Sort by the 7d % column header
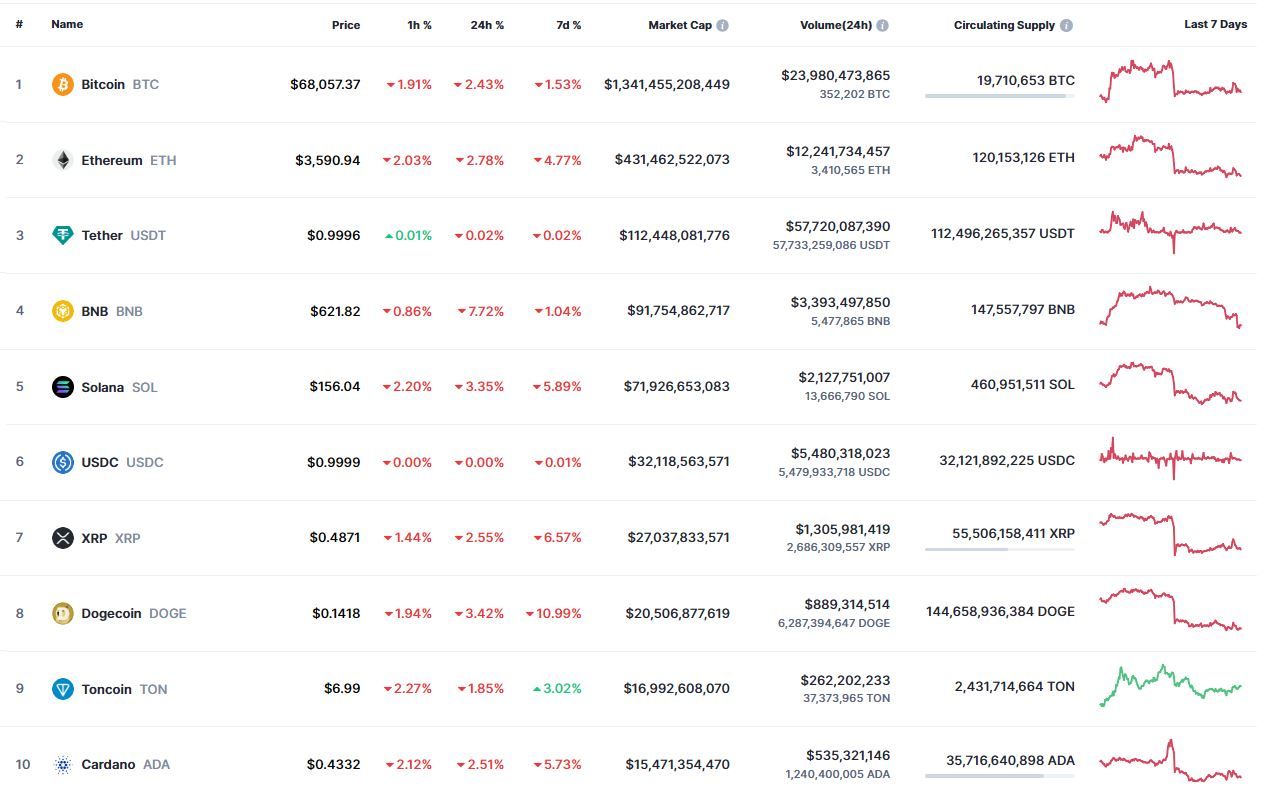 point(569,25)
